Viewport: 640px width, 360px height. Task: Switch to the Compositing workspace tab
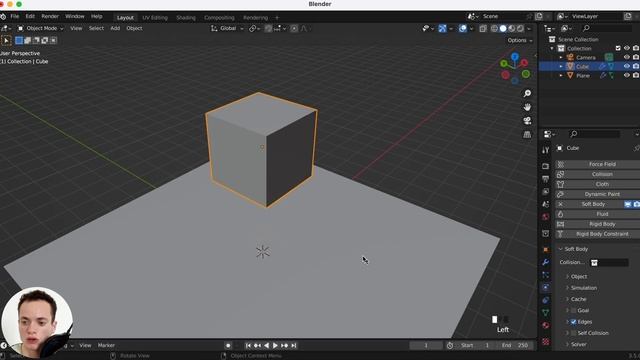coord(219,18)
